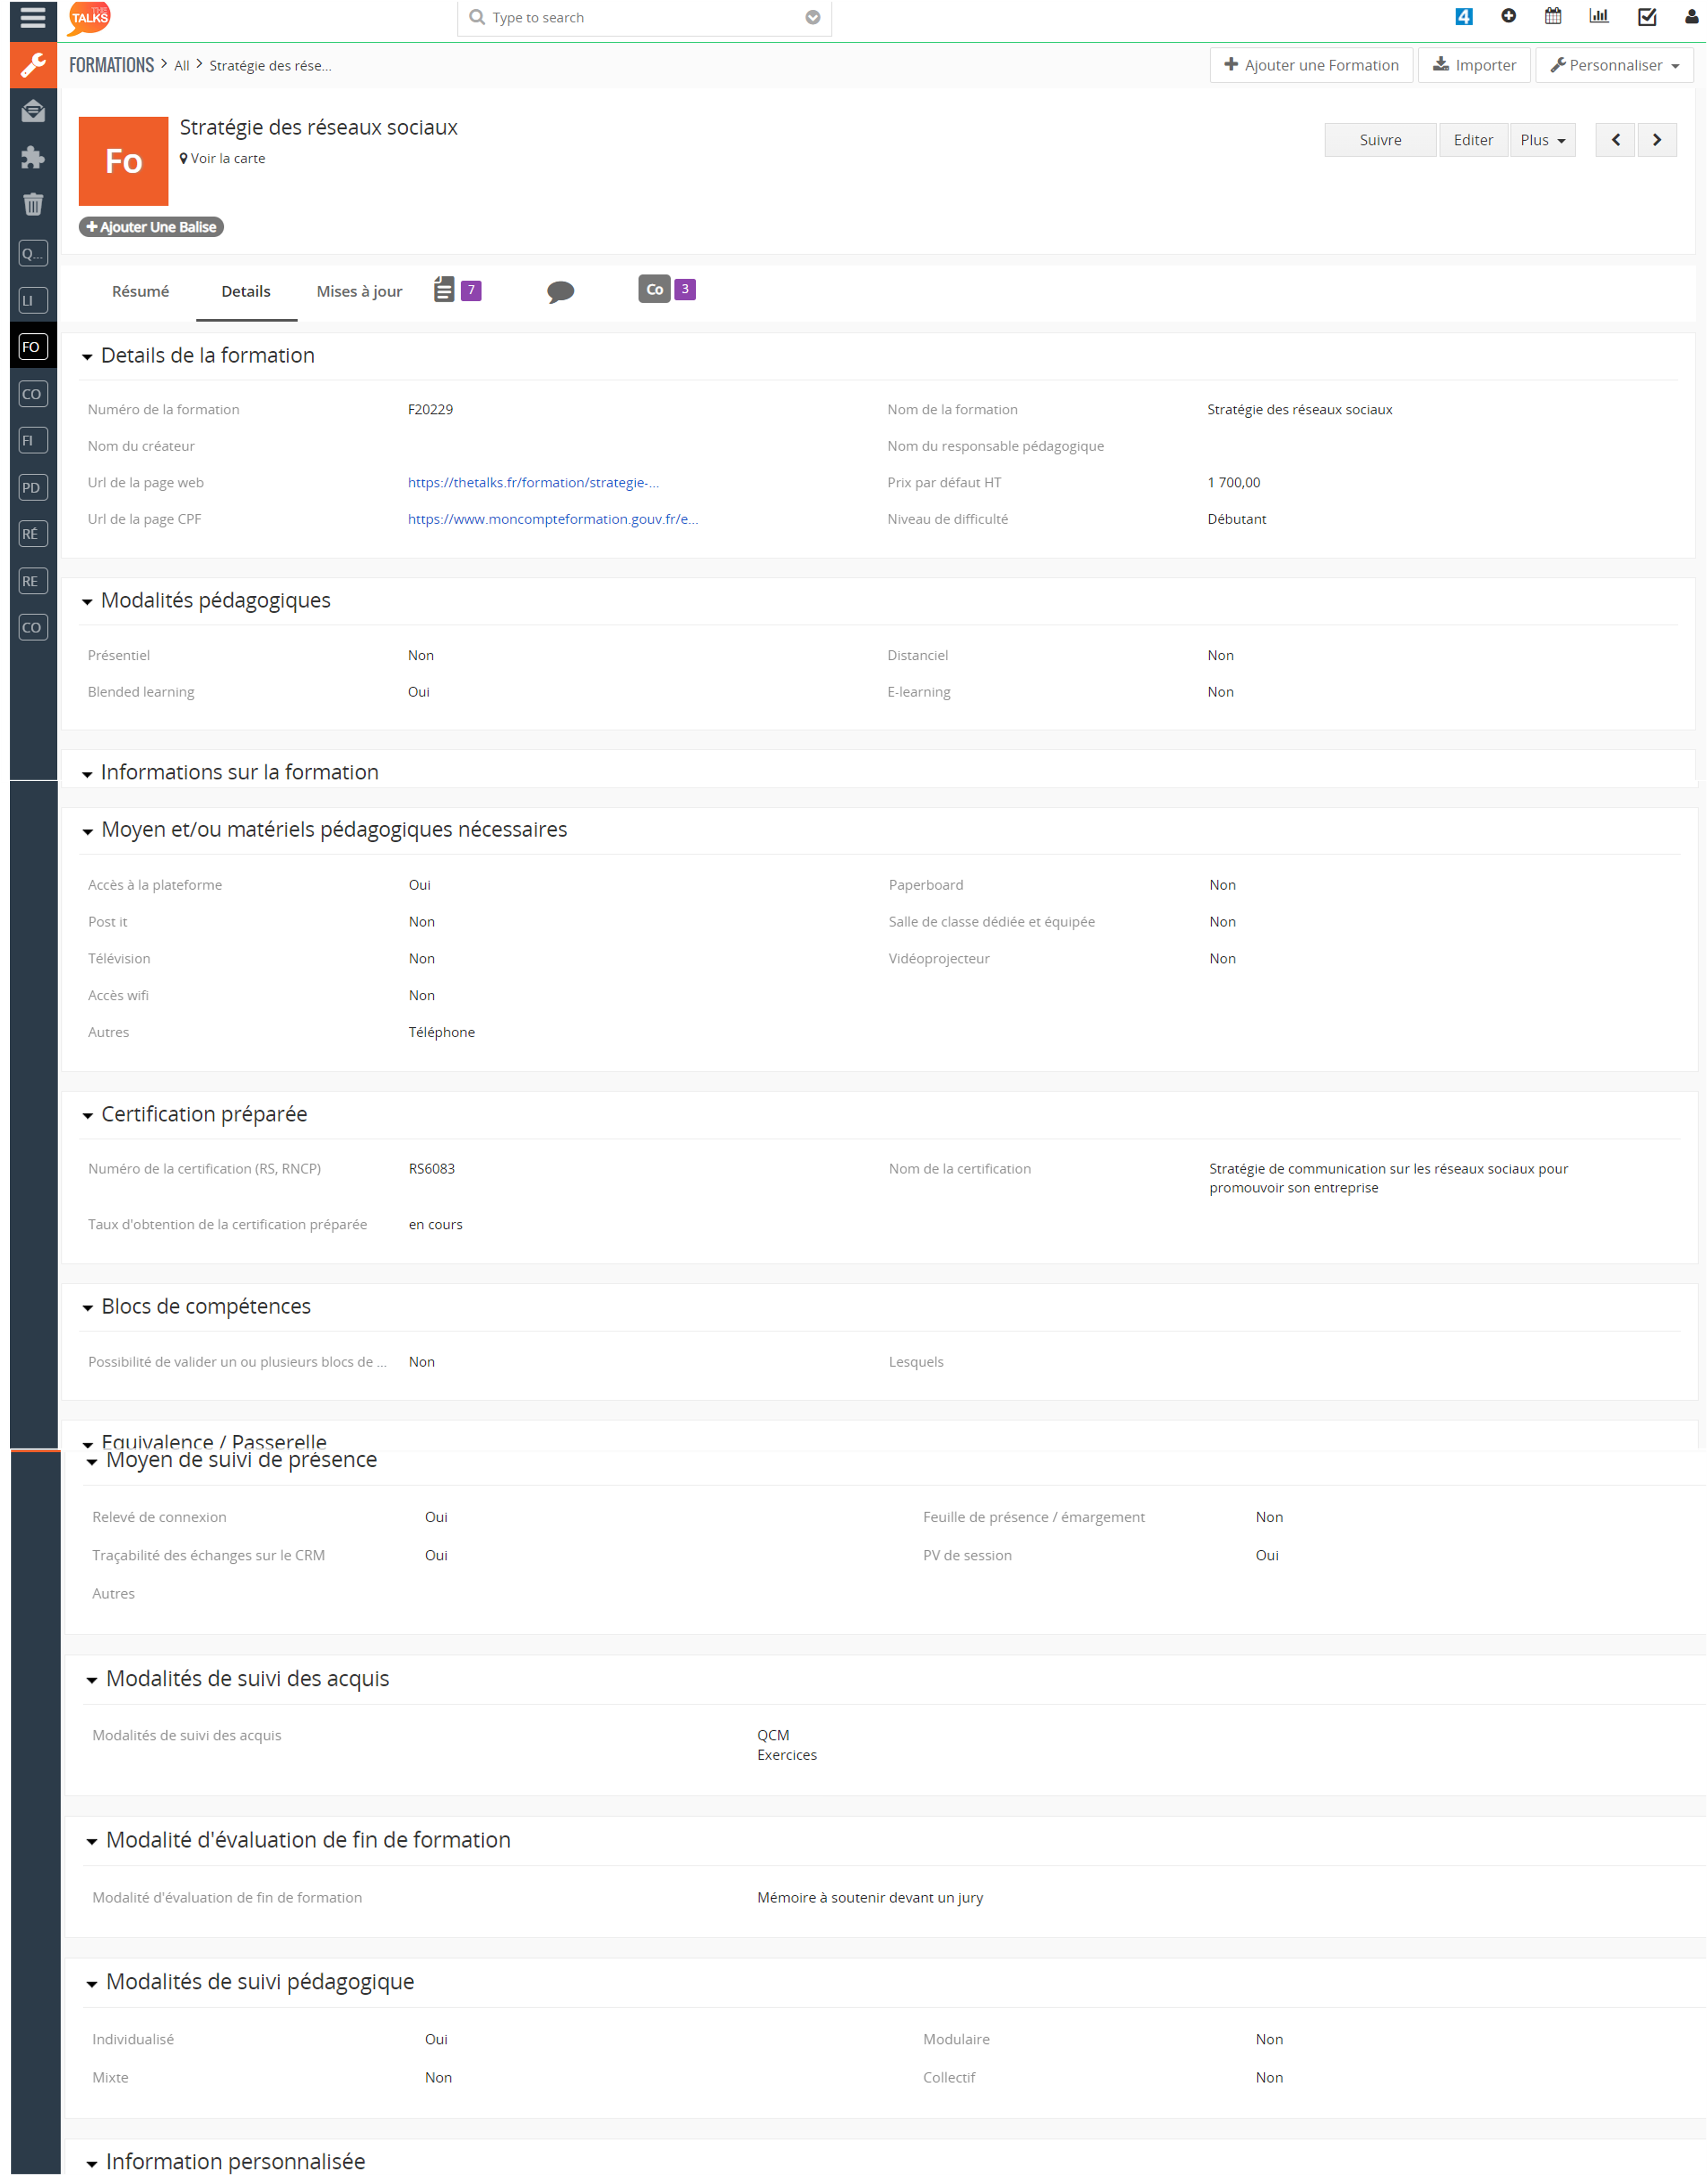1708x2176 pixels.
Task: Click The Talks logo
Action: pos(89,17)
